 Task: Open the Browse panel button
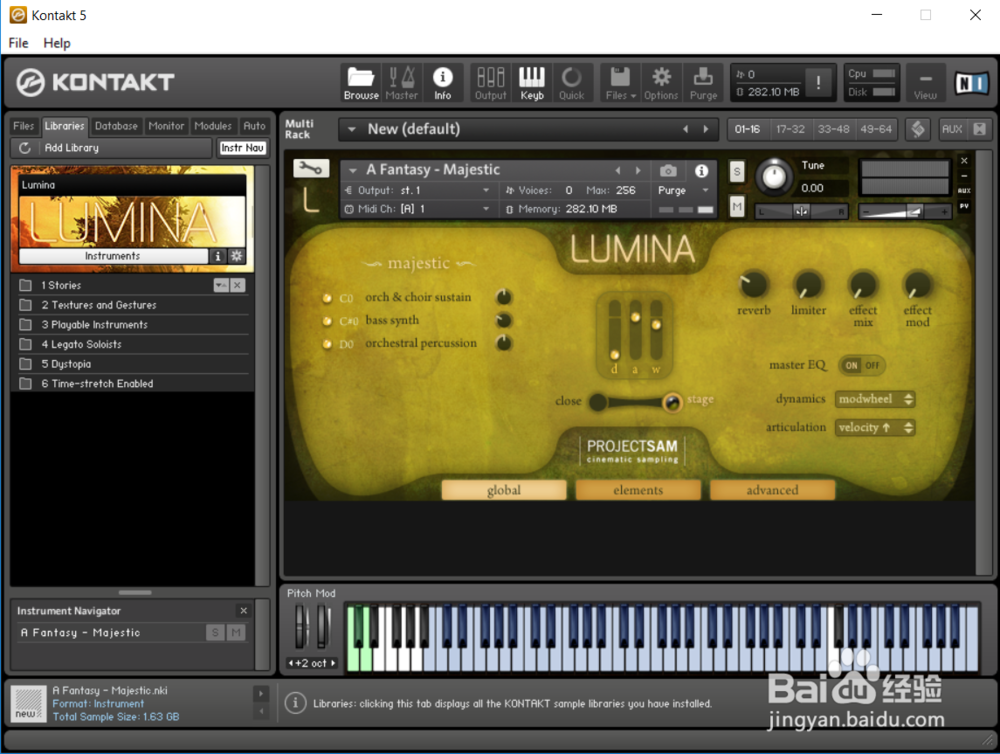click(x=361, y=83)
